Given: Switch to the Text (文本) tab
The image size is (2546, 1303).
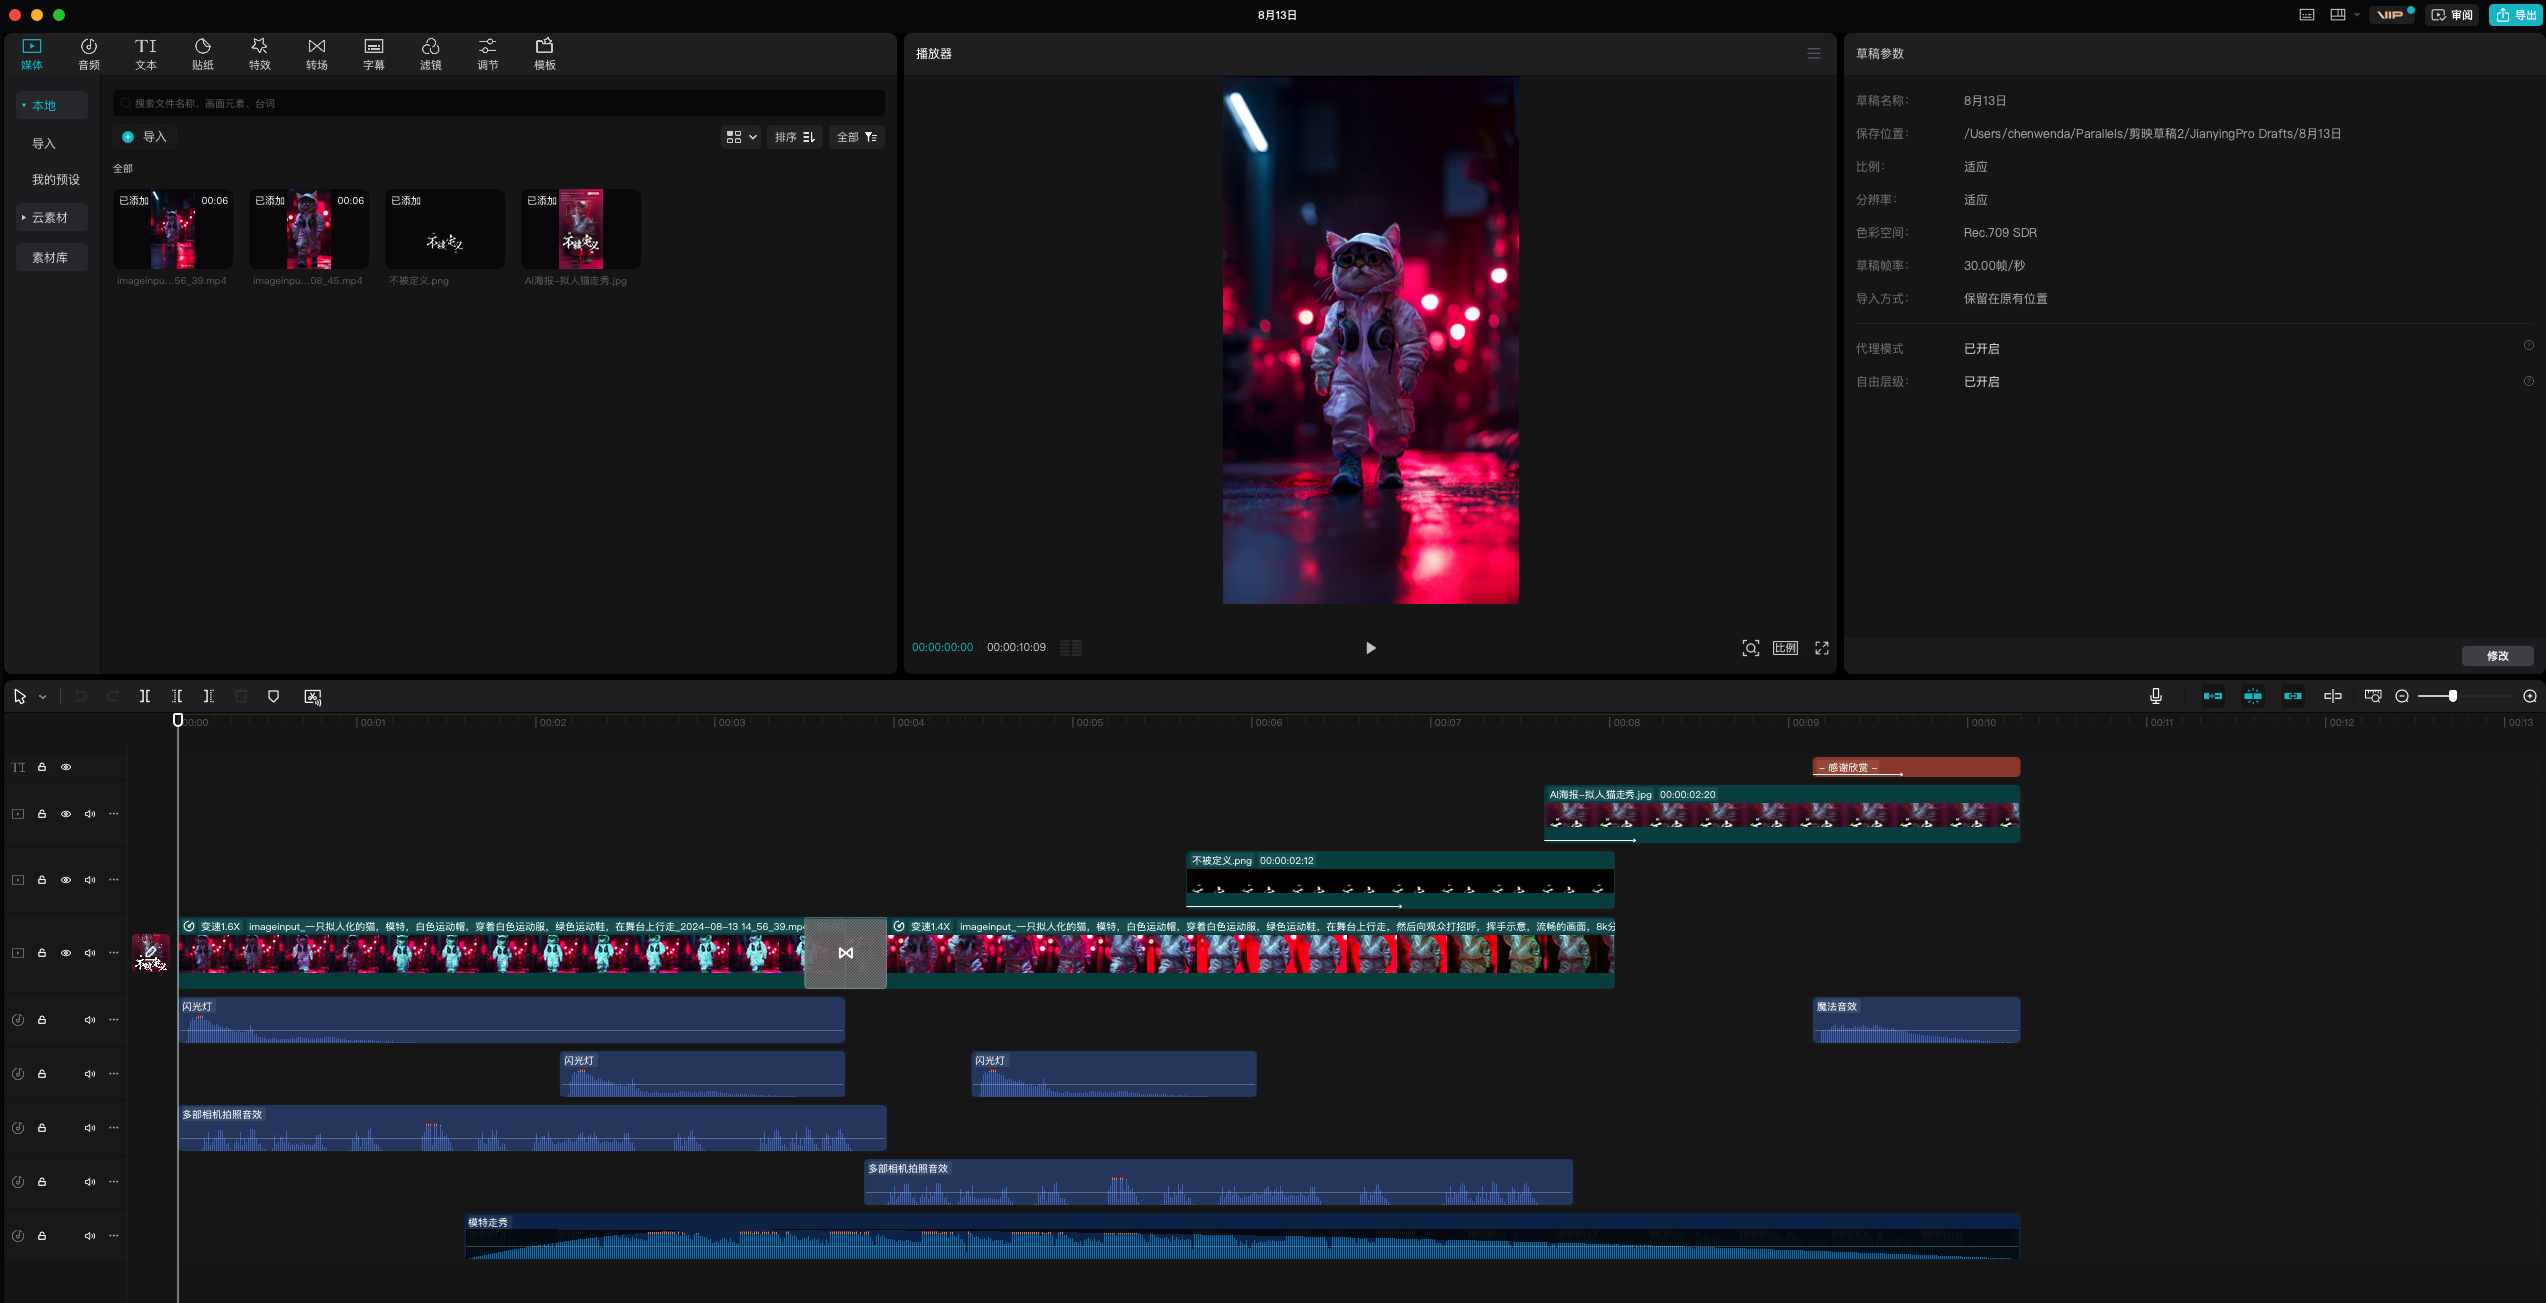Looking at the screenshot, I should [x=146, y=53].
